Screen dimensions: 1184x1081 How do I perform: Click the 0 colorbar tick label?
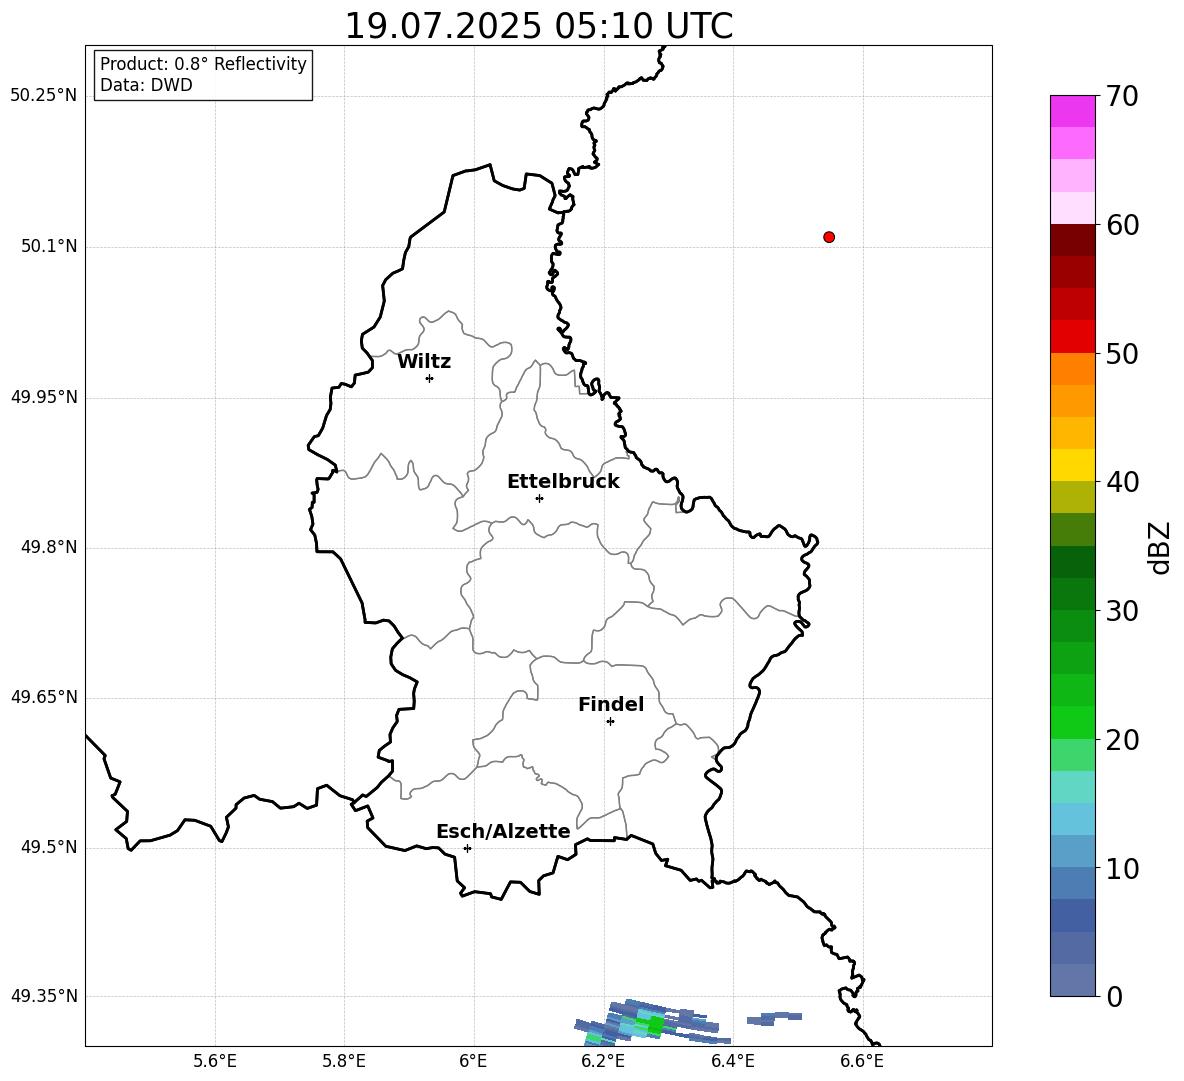[1114, 996]
